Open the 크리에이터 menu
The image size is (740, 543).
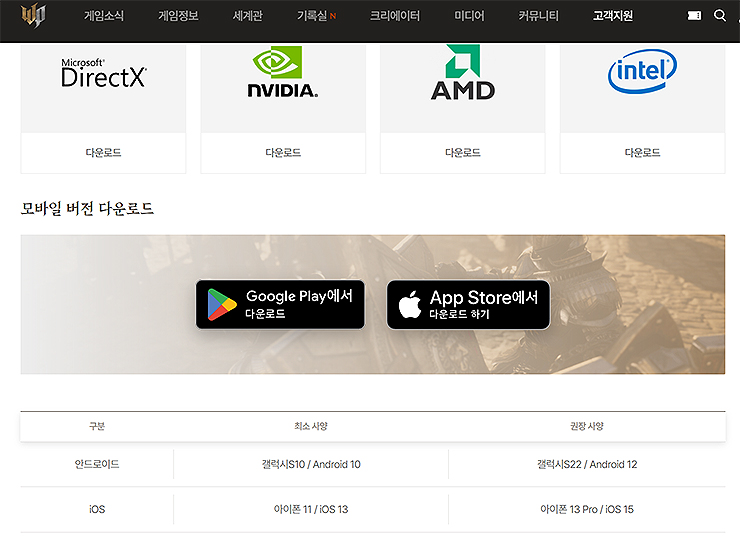395,16
